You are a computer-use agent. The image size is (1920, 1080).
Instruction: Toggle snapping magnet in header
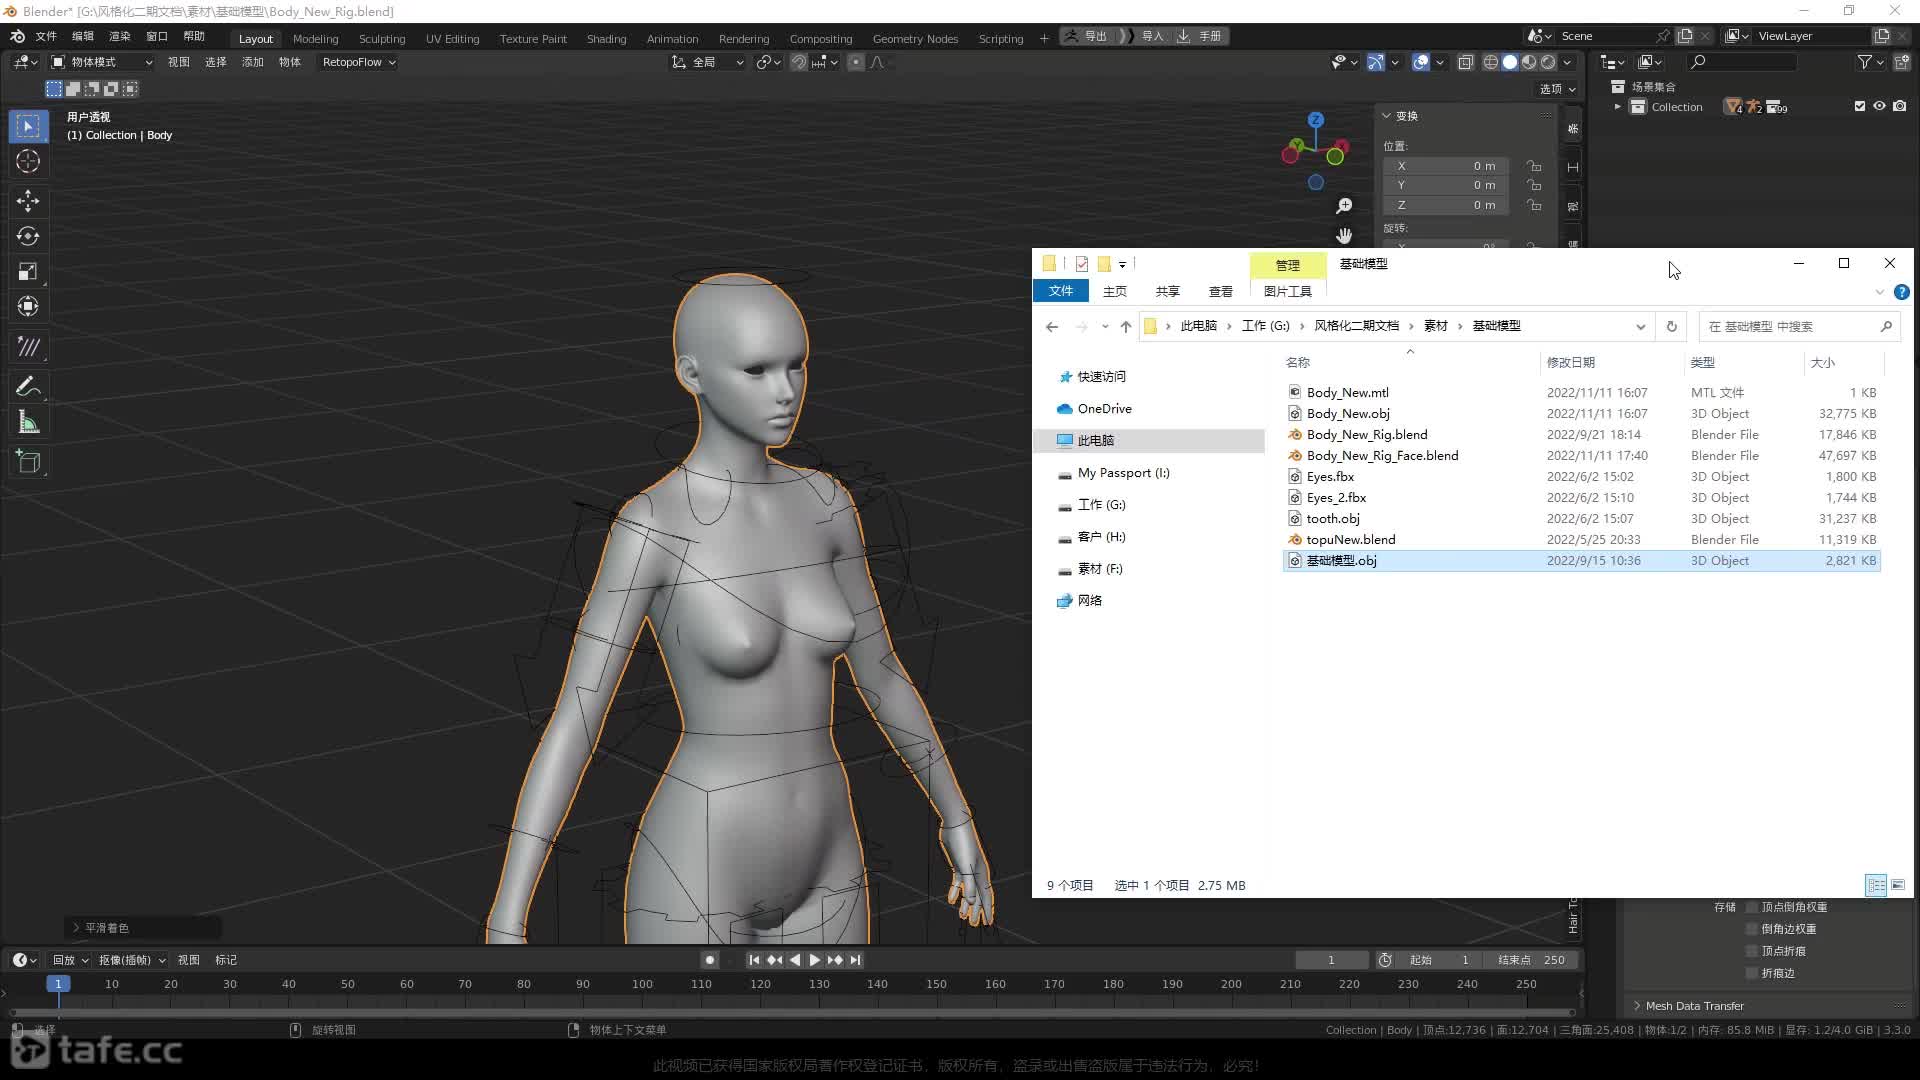pyautogui.click(x=798, y=62)
